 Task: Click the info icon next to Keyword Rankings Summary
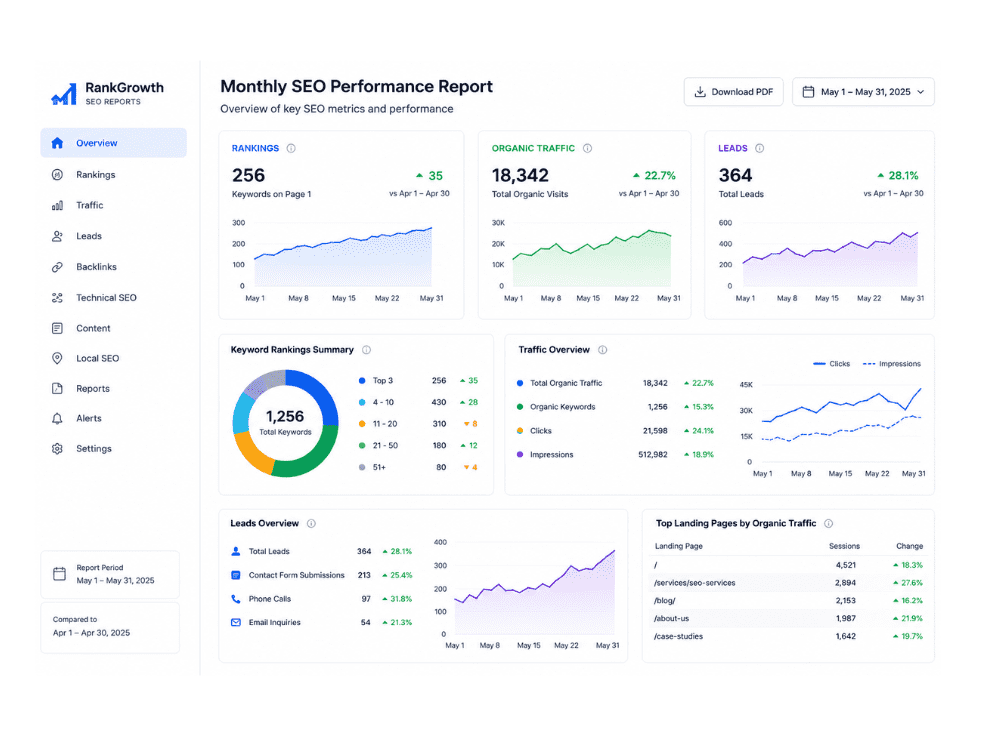tap(367, 350)
